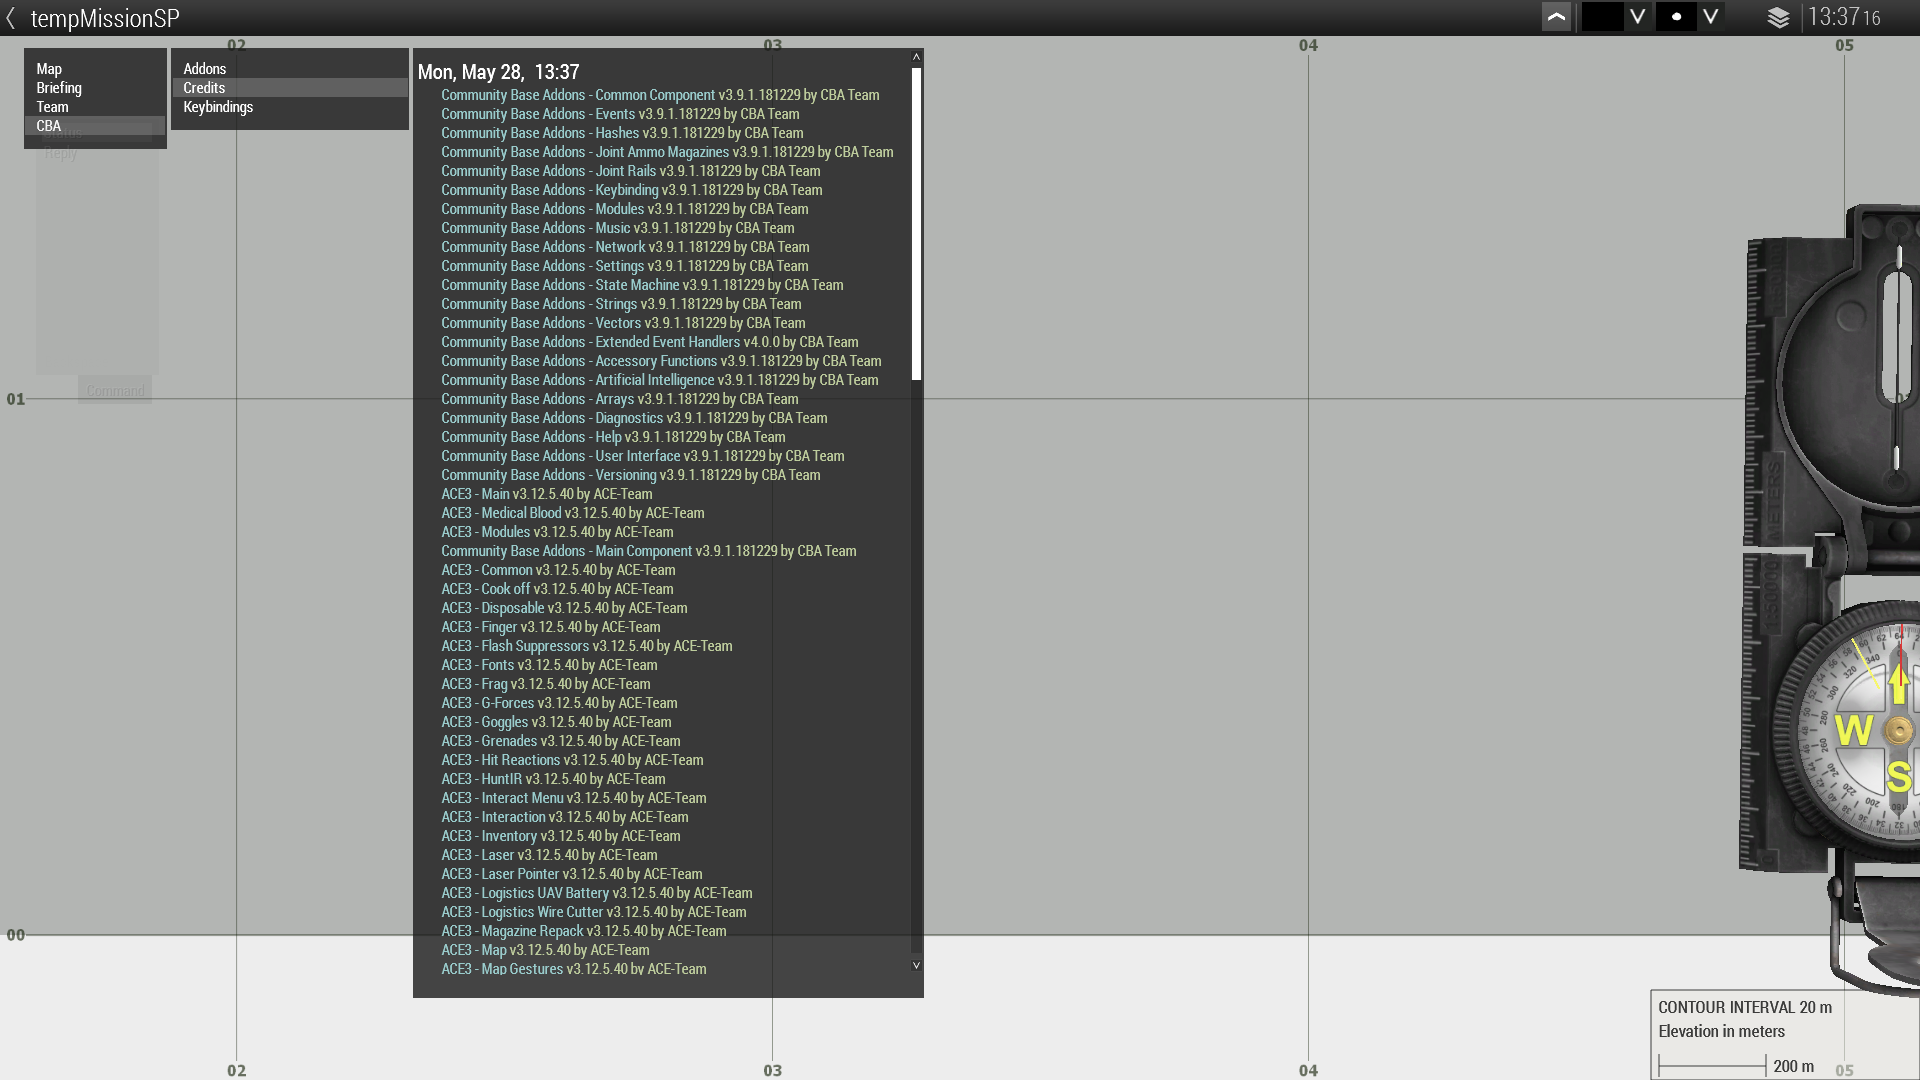Open the marker shape dropdown arrow
The height and width of the screenshot is (1080, 1920).
1711,17
